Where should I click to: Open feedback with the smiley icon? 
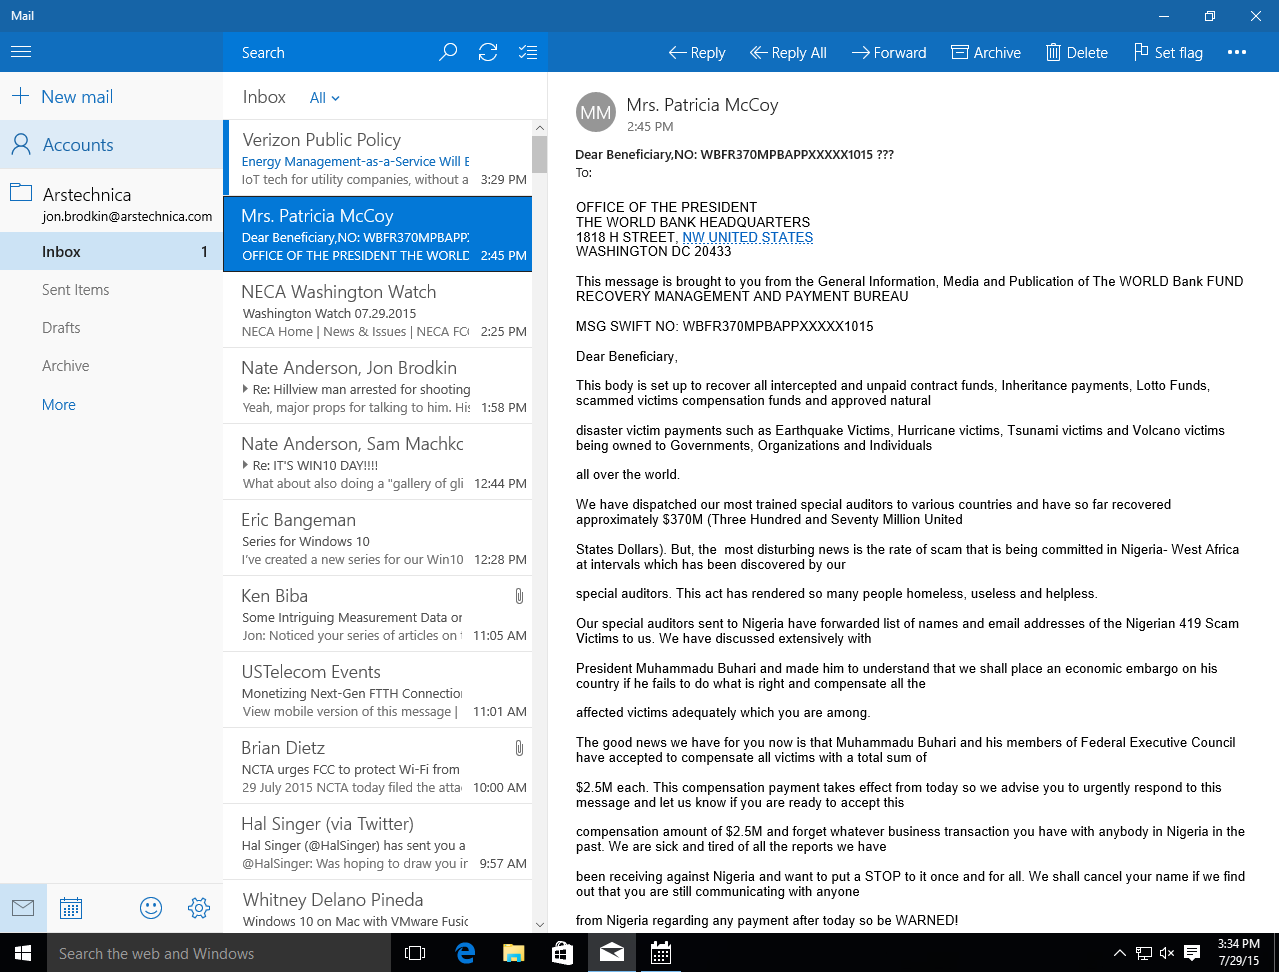tap(151, 907)
